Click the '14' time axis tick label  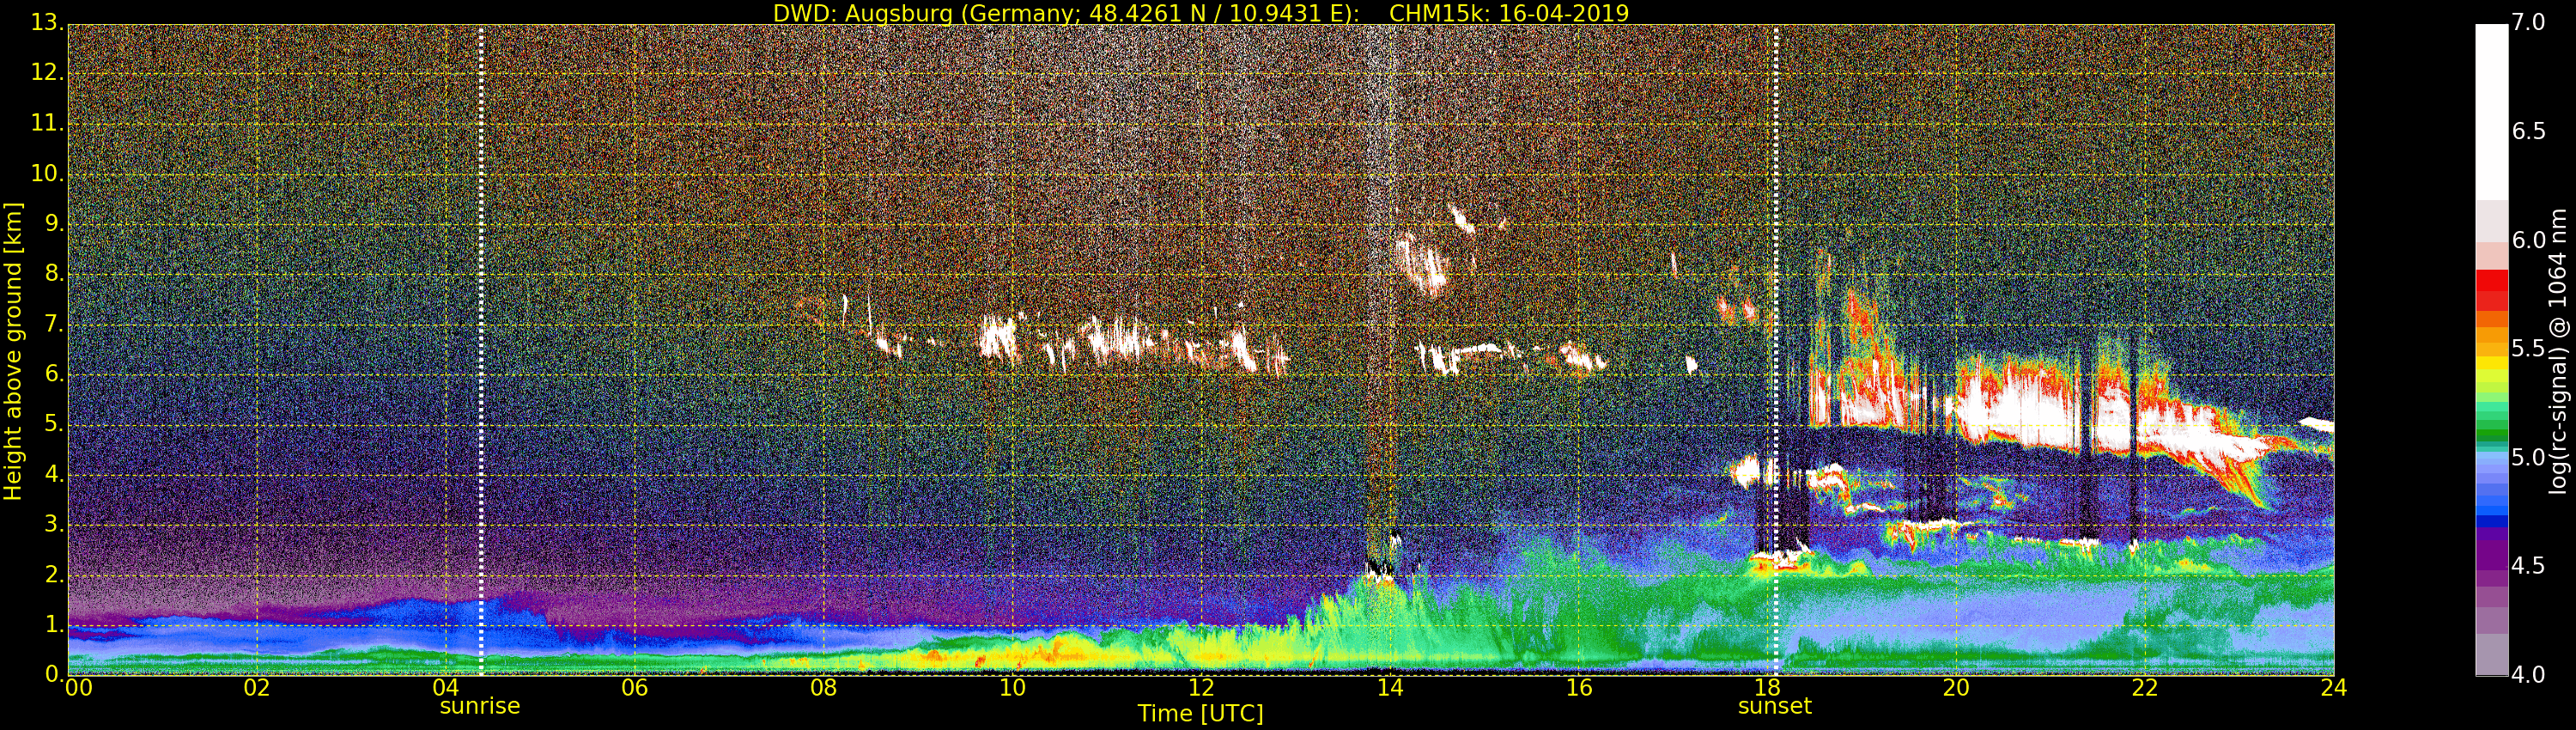coord(1390,688)
